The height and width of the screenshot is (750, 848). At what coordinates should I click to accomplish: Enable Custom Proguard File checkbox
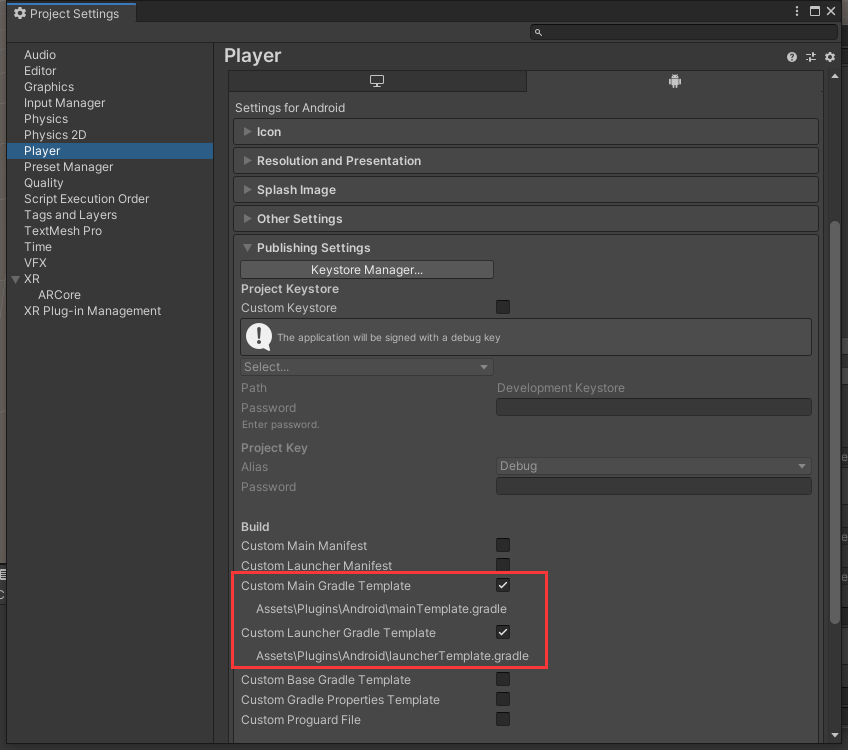[503, 719]
